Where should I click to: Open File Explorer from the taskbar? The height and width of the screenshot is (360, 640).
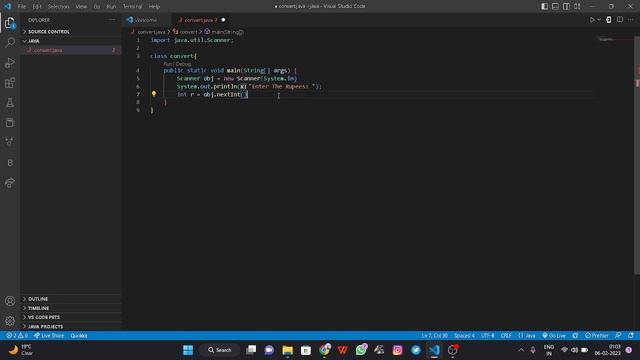[x=288, y=350]
